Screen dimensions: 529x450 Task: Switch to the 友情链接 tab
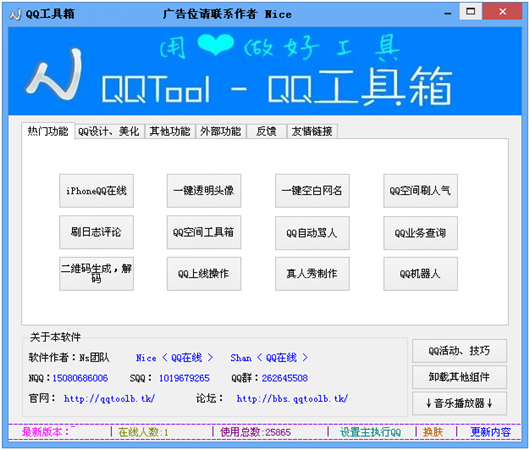coord(312,131)
